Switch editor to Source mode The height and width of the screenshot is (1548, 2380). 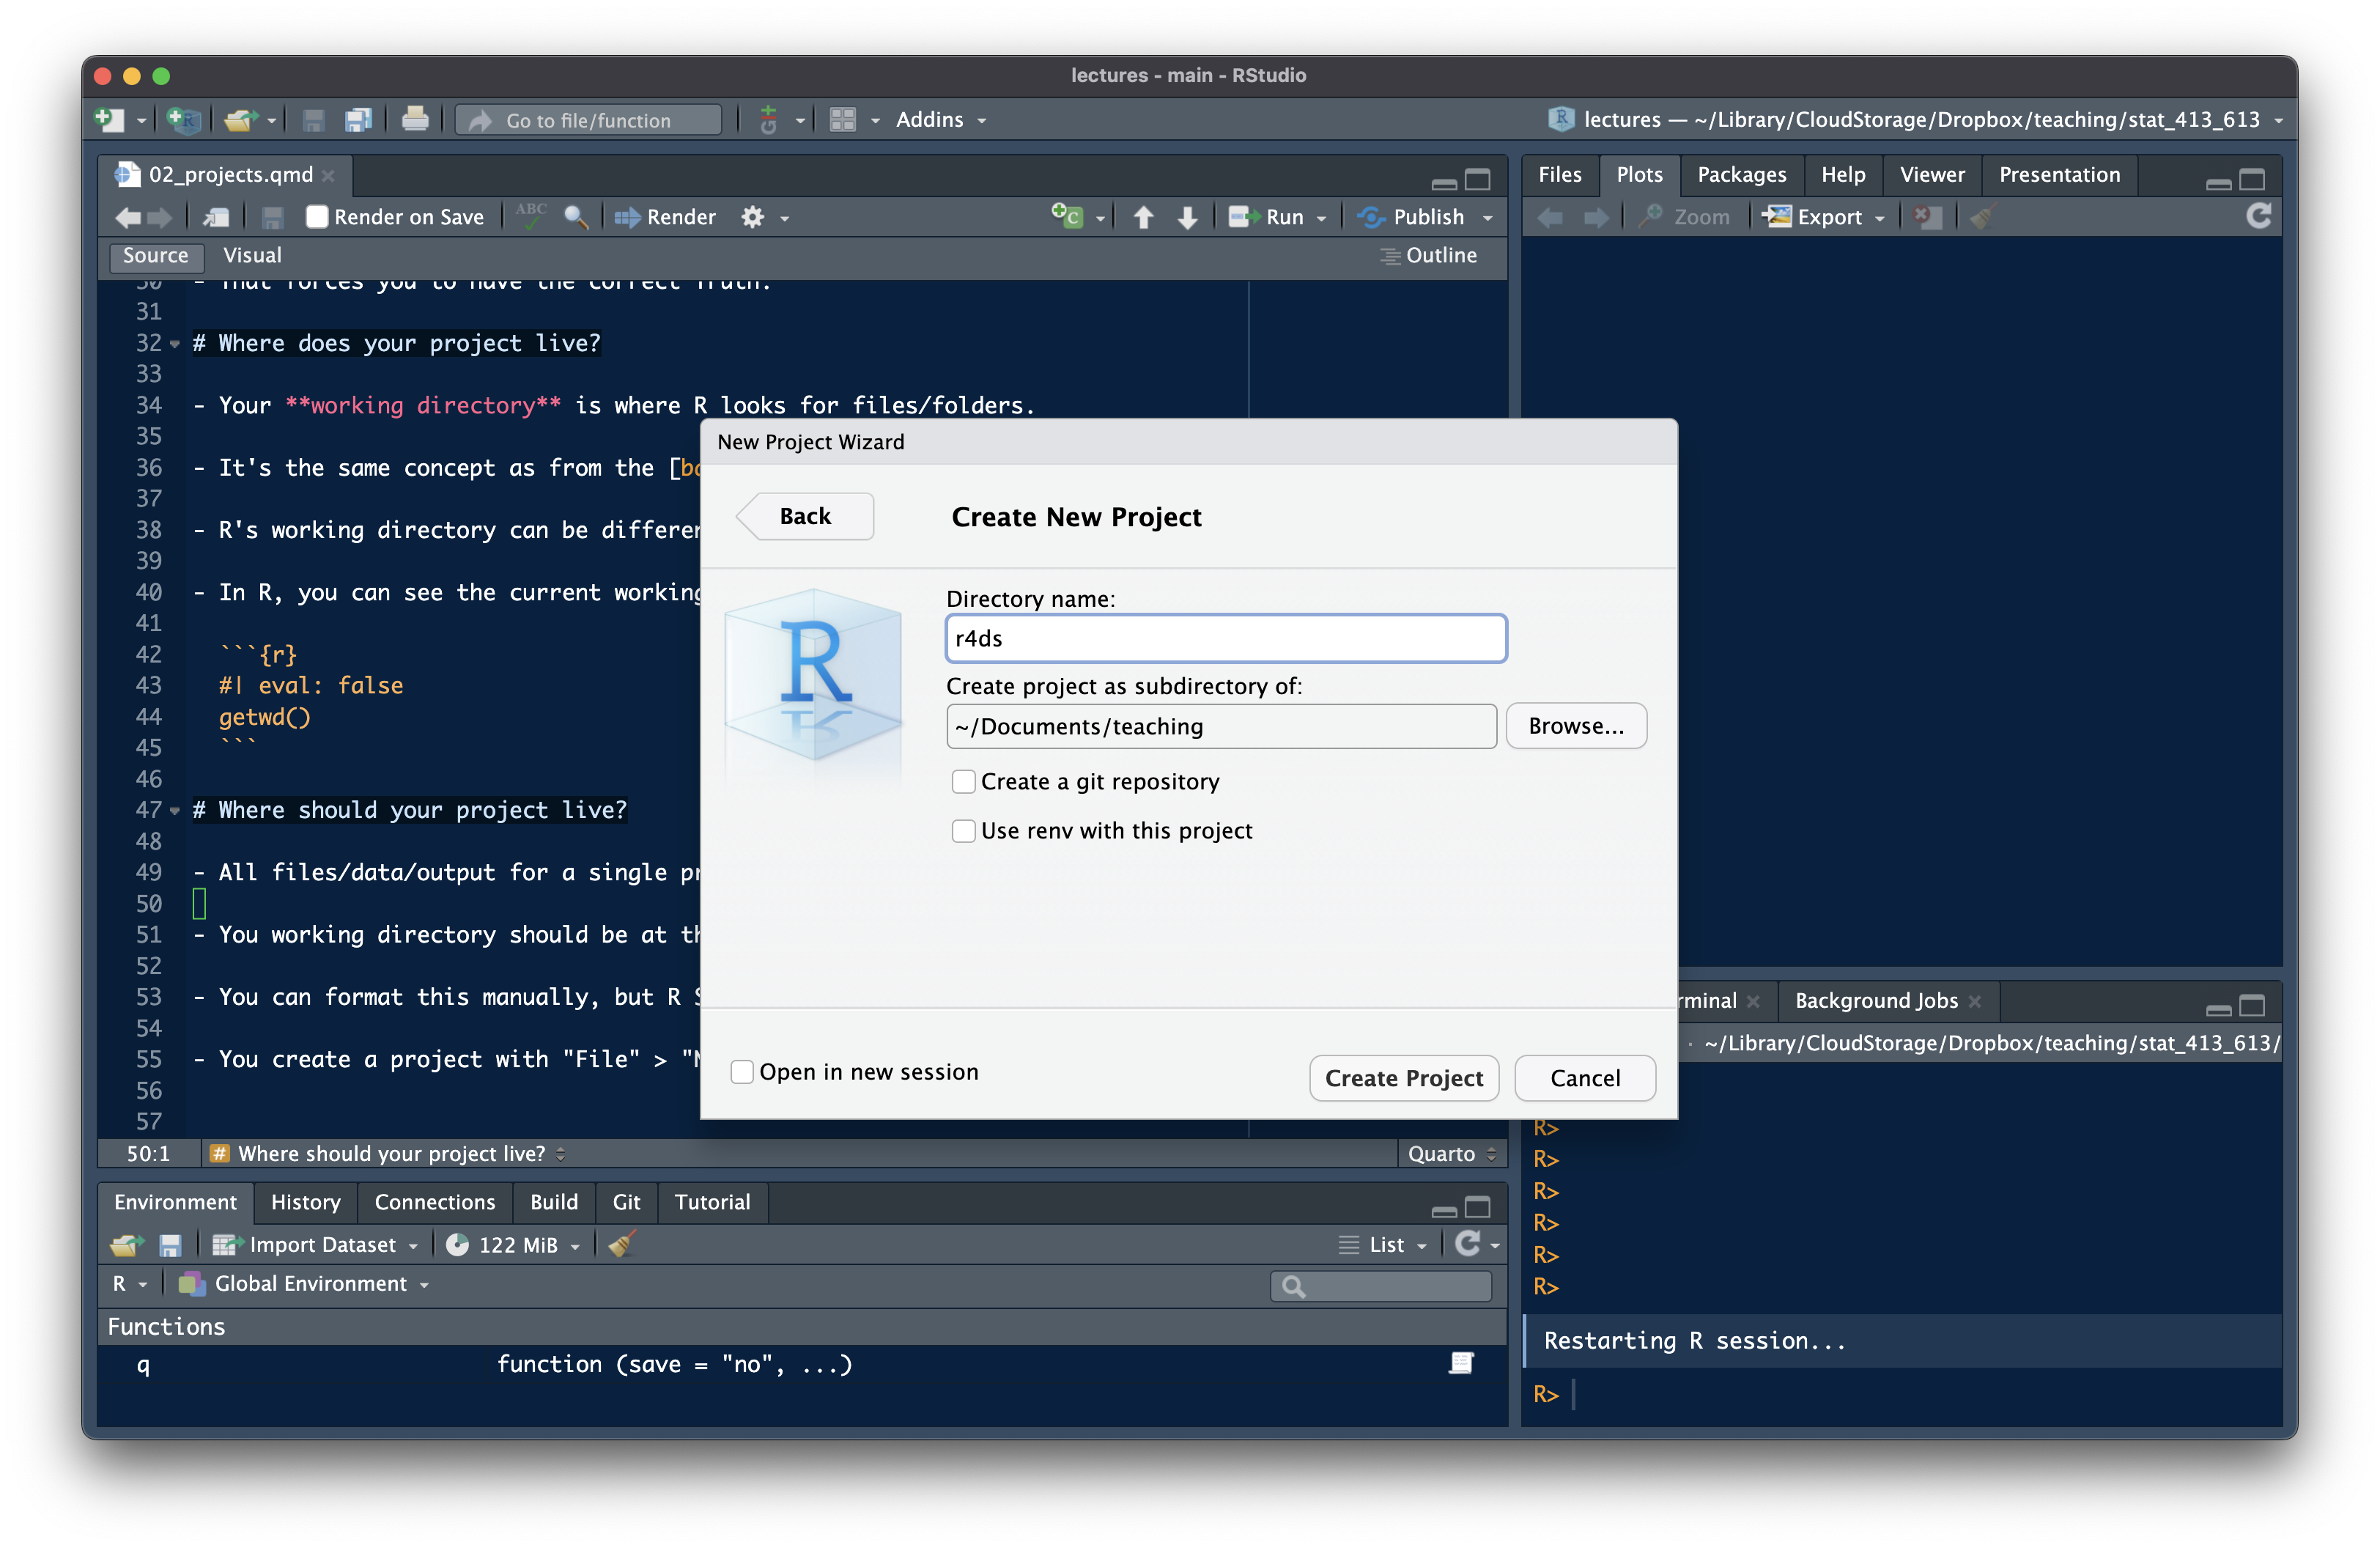[155, 256]
